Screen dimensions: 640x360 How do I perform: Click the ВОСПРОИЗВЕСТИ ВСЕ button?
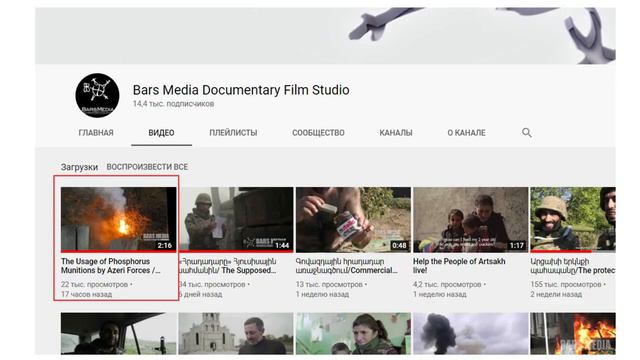[x=147, y=167]
